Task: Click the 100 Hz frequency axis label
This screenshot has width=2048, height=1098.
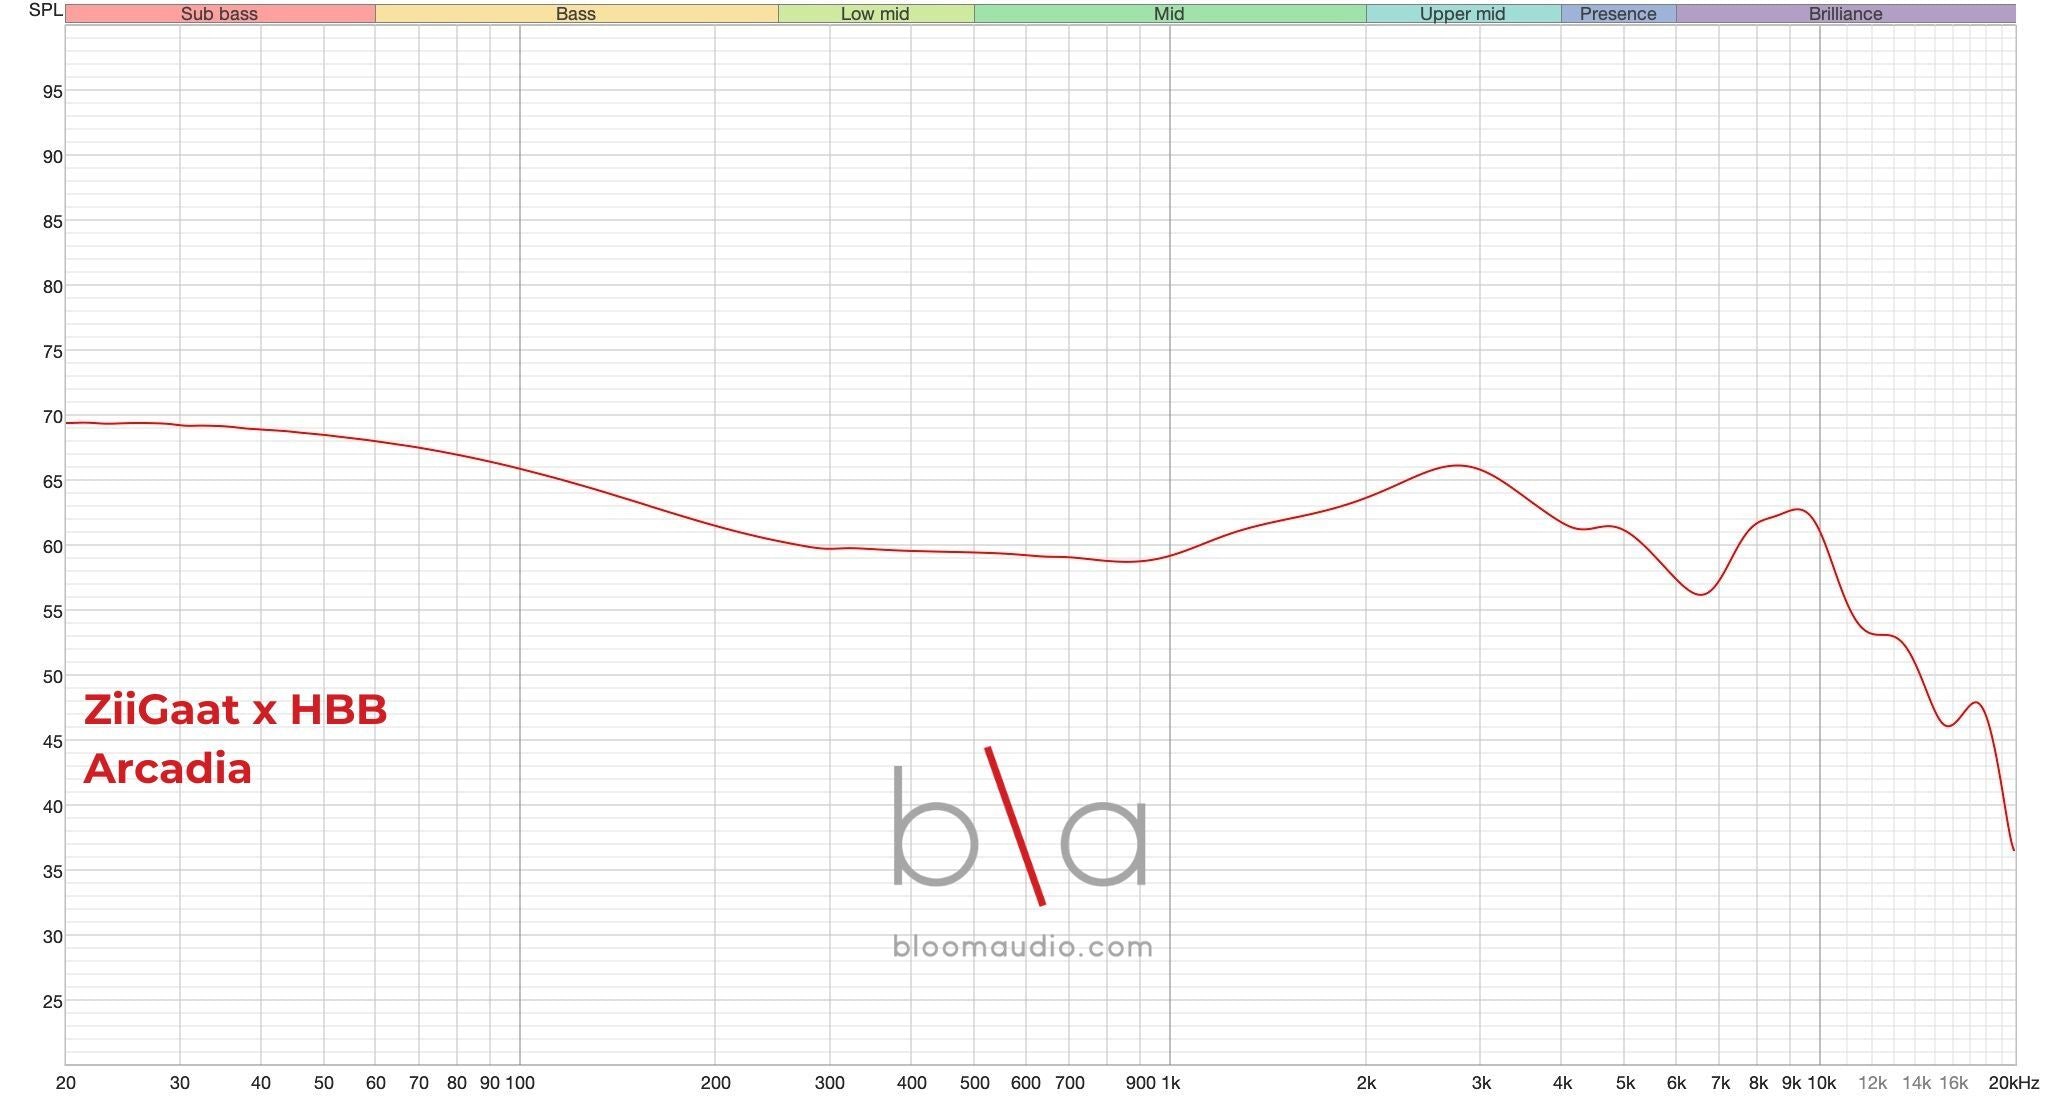Action: tap(520, 1083)
